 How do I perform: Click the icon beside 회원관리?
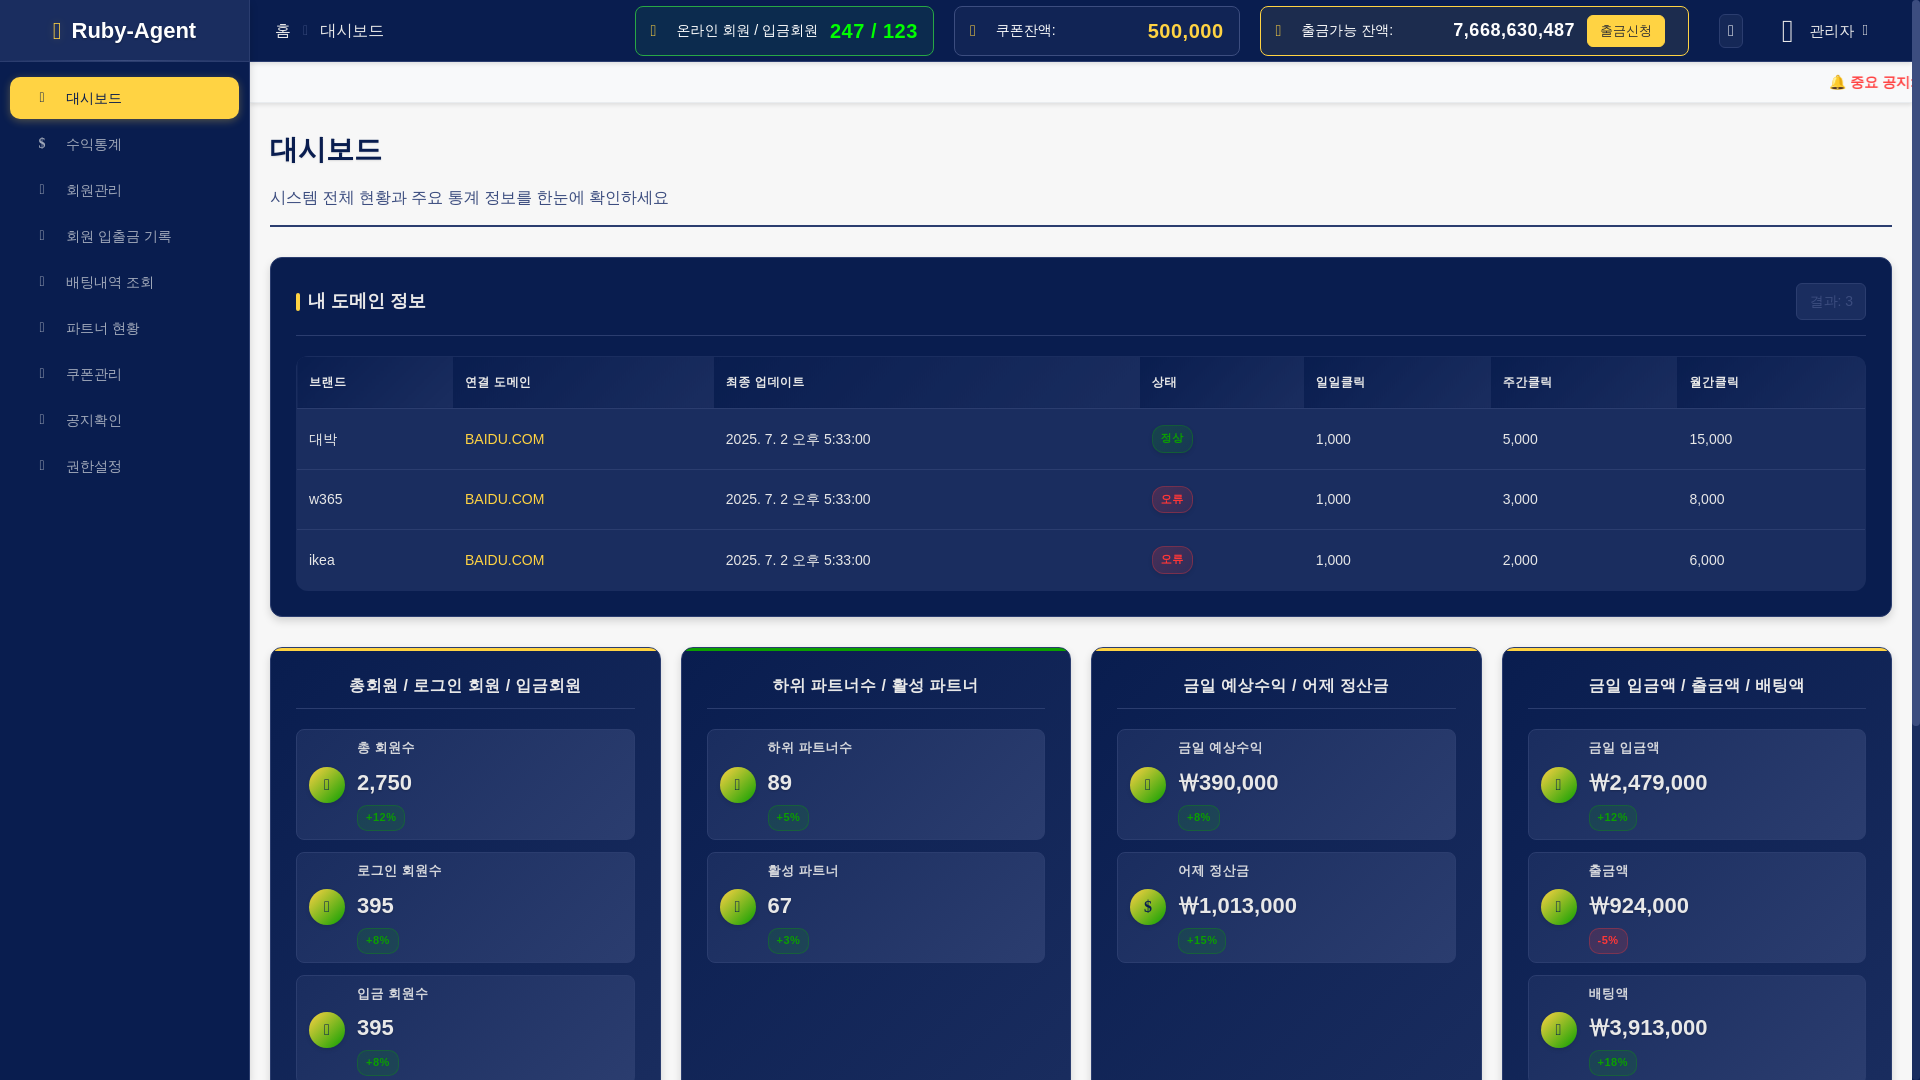[42, 190]
